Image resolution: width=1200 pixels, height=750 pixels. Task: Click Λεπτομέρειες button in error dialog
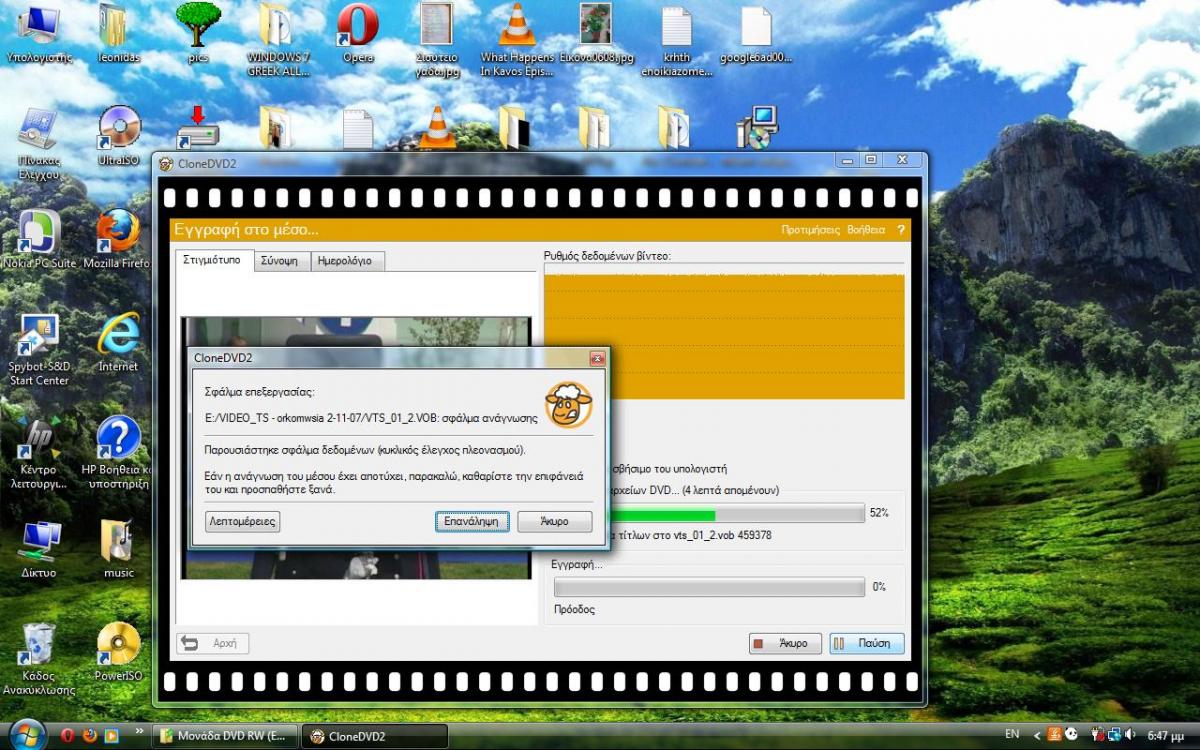pos(242,522)
